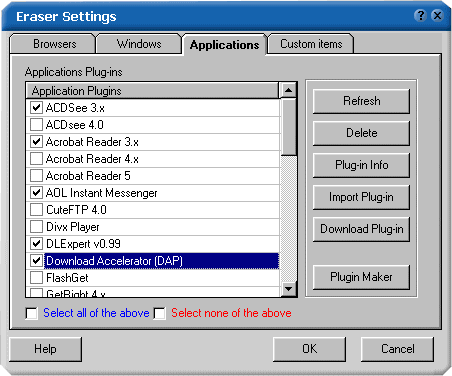
Task: Check the ACDsee 4.0 checkbox
Action: 36,125
